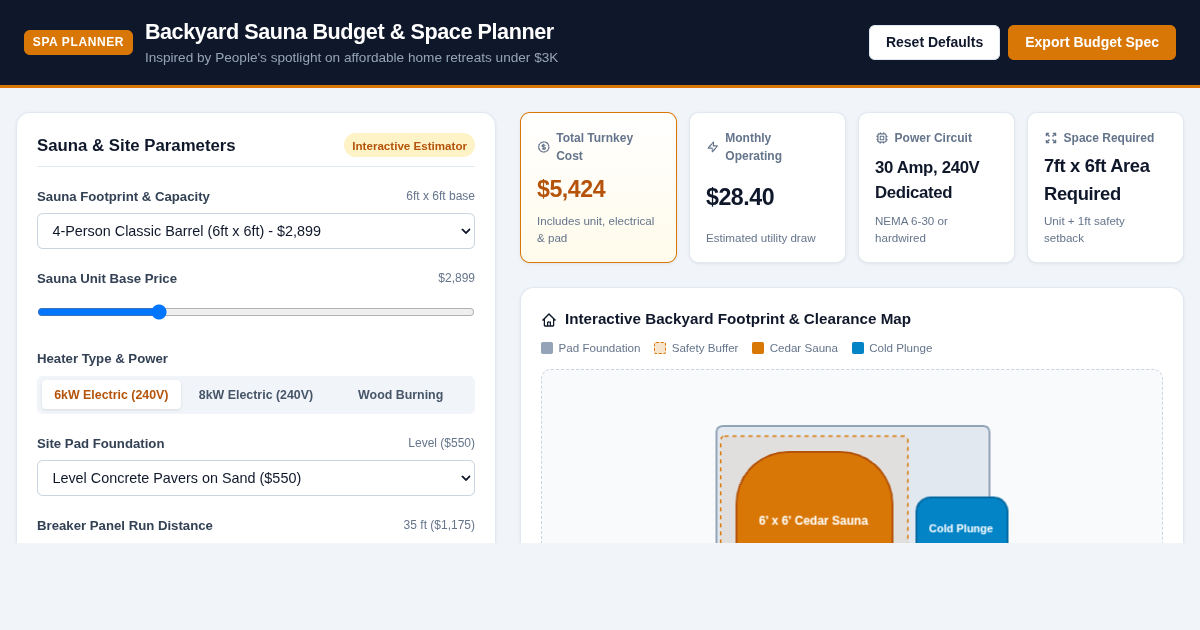The height and width of the screenshot is (630, 1200).
Task: Click the Cedar Sauna legend swatch
Action: [x=758, y=348]
